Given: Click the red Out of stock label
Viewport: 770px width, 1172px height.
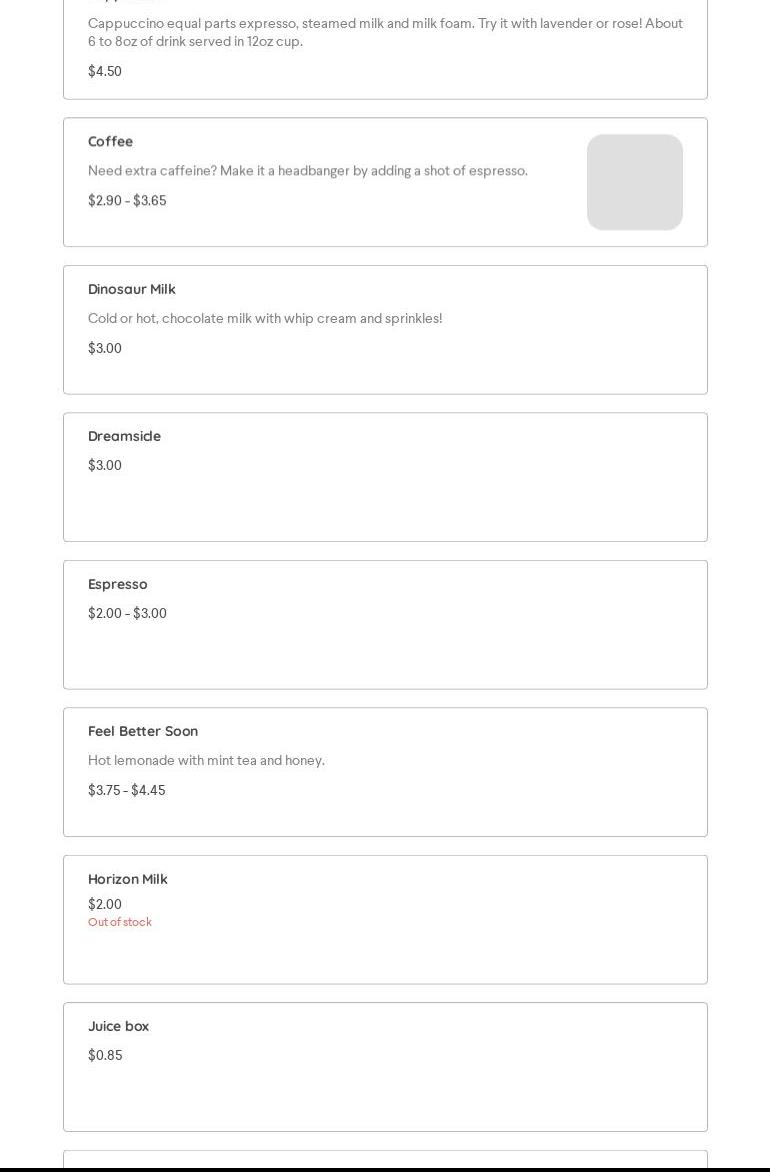Looking at the screenshot, I should pyautogui.click(x=120, y=922).
